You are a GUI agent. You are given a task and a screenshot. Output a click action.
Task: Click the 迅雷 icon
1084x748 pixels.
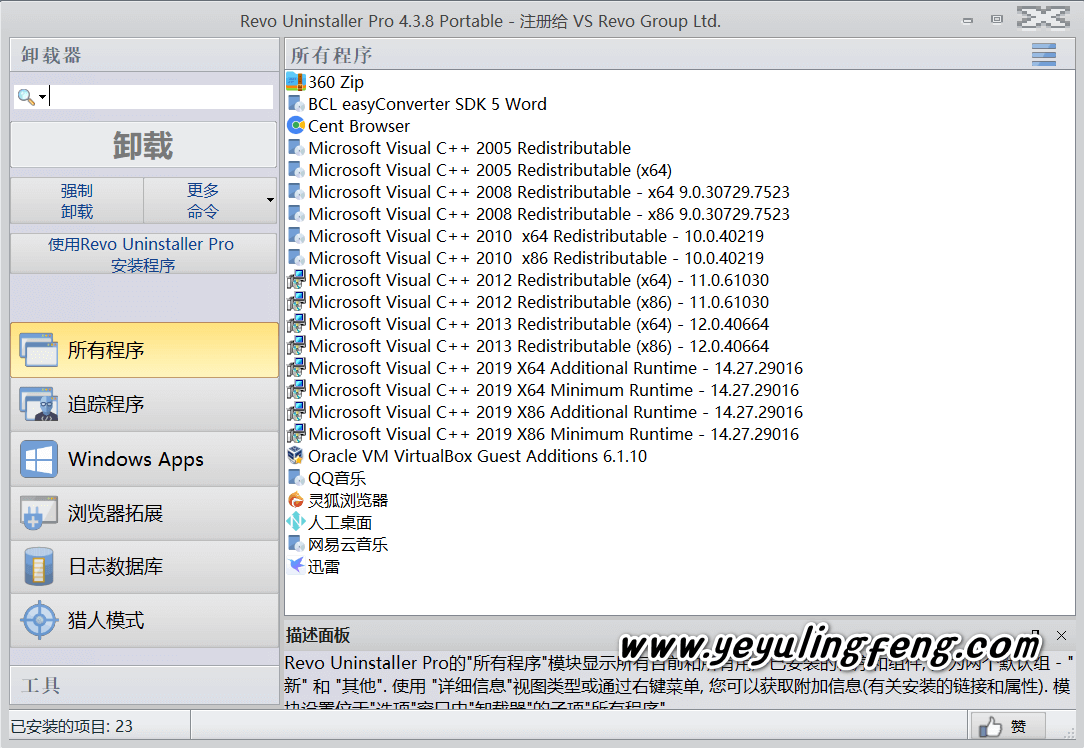[296, 565]
